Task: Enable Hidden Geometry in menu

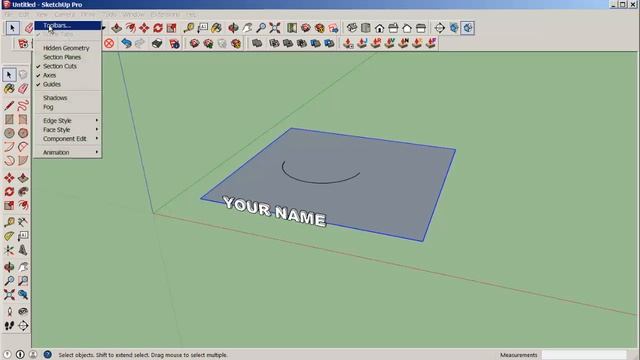Action: (67, 48)
